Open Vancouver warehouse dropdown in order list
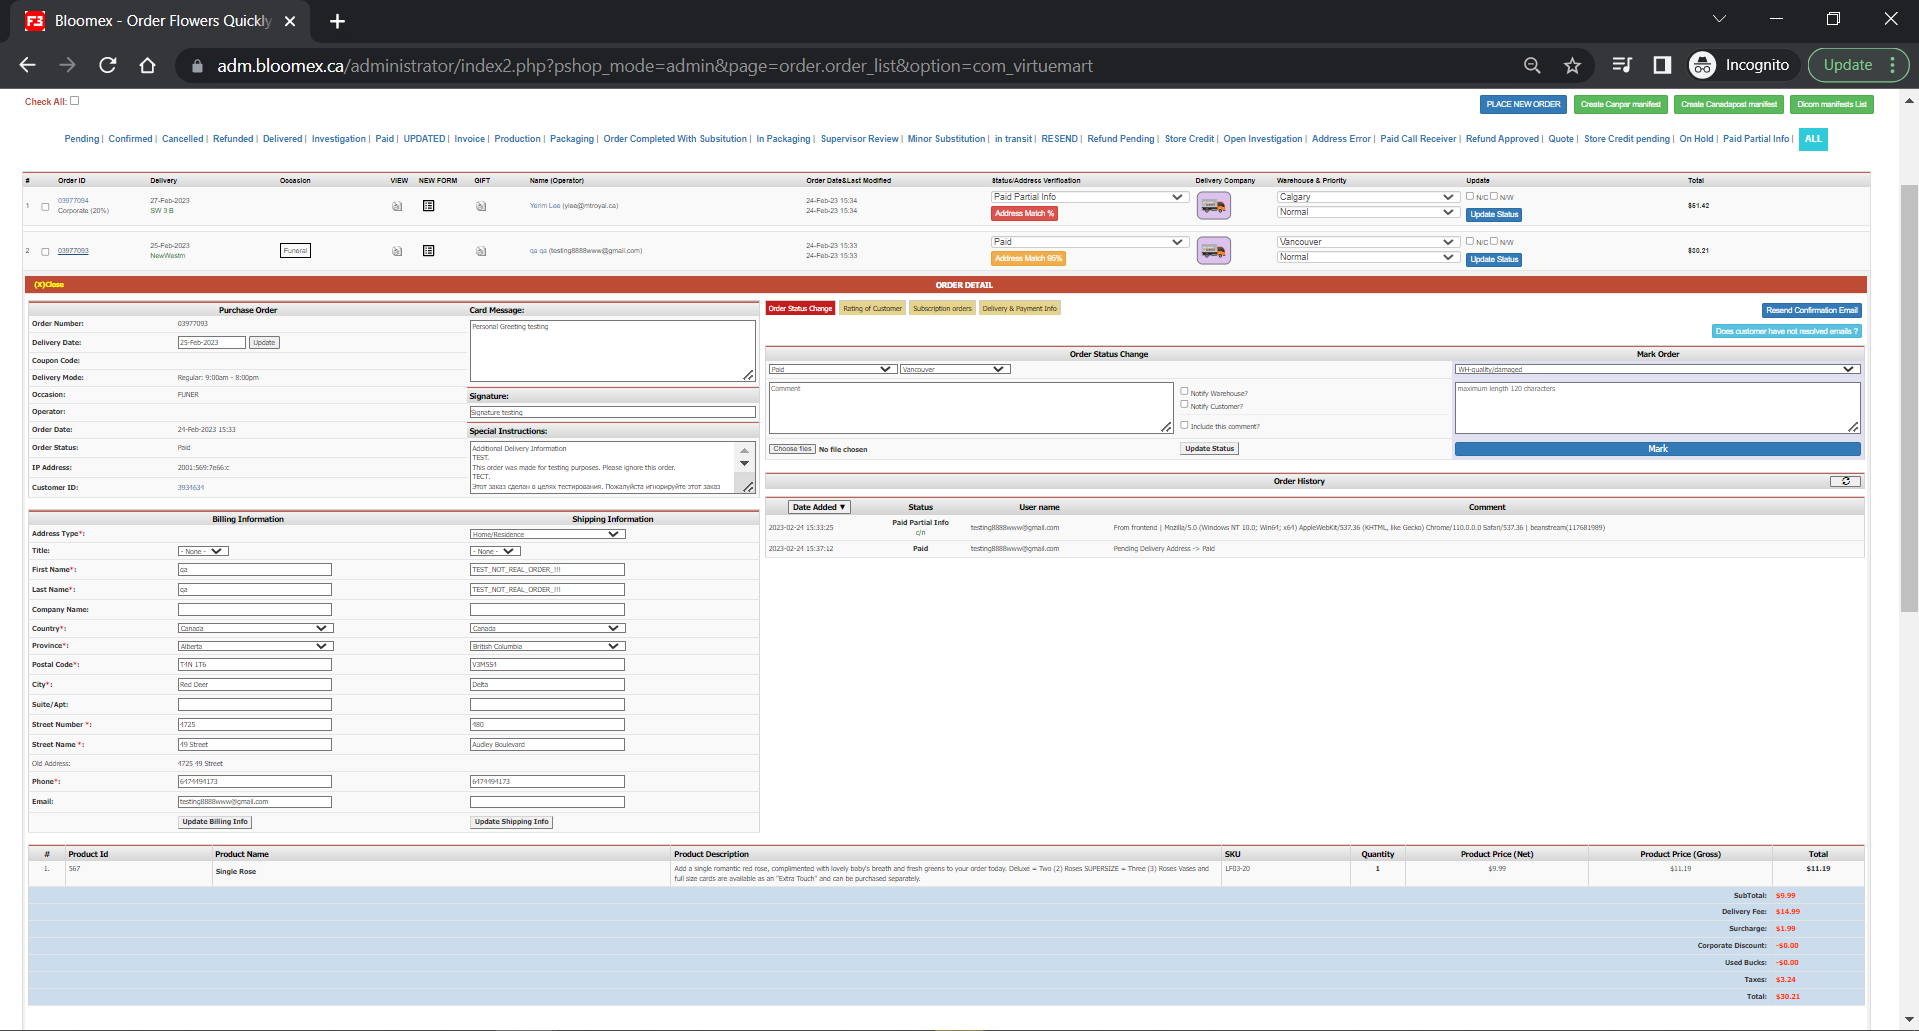 click(1367, 242)
